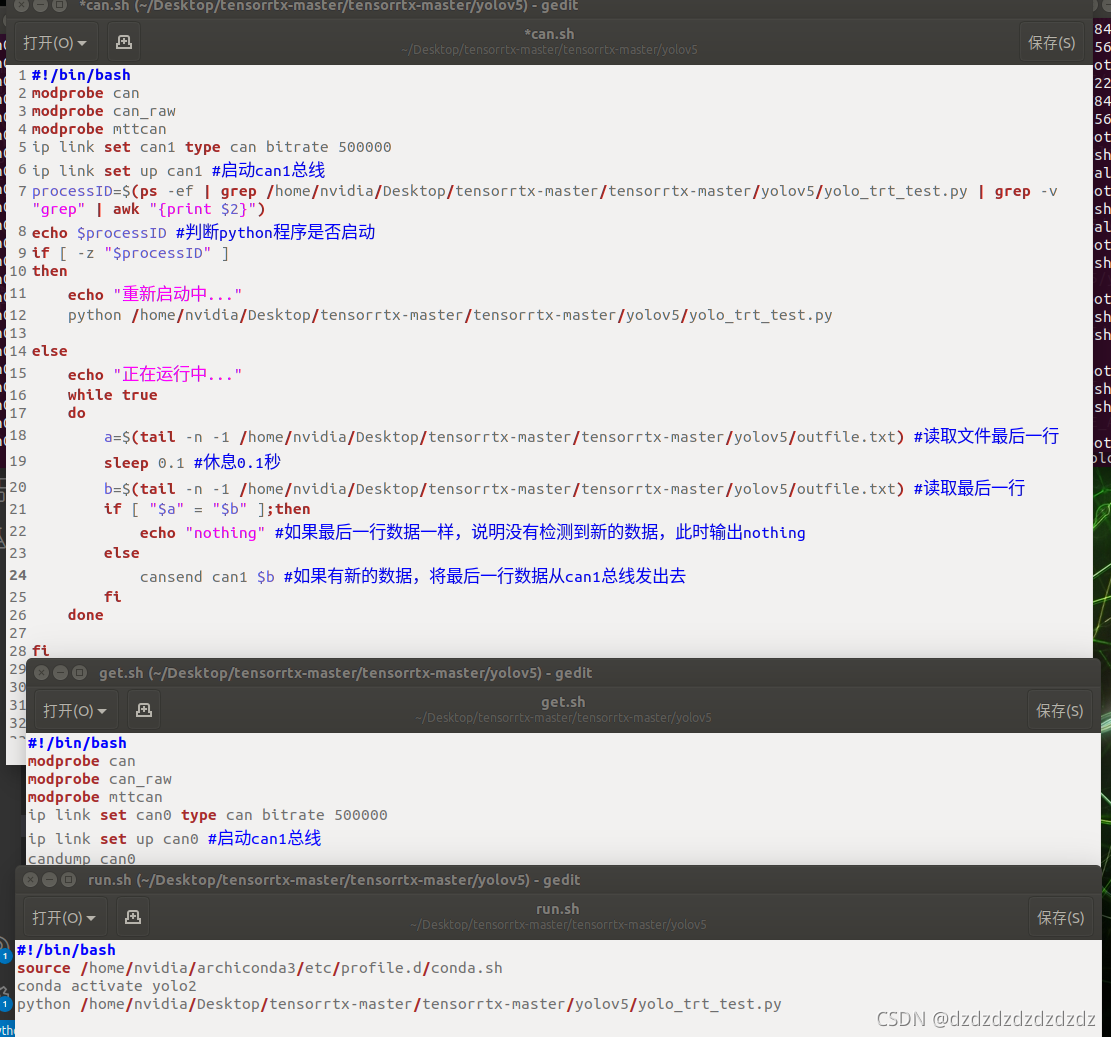Click the '#启动can1总线' comment on can.sh line 6
Screen dimensions: 1111x1037
point(269,170)
